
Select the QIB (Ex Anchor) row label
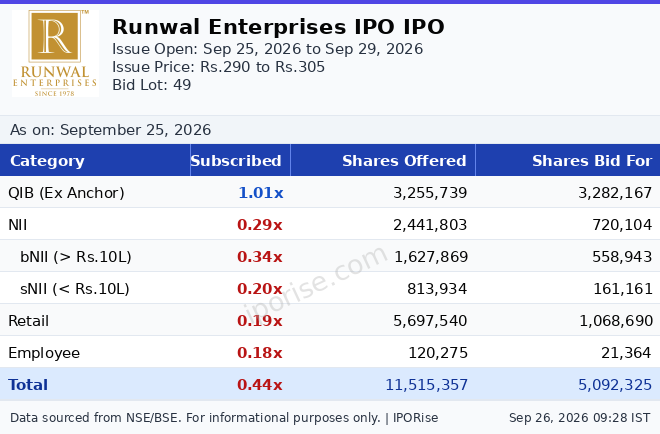(66, 193)
